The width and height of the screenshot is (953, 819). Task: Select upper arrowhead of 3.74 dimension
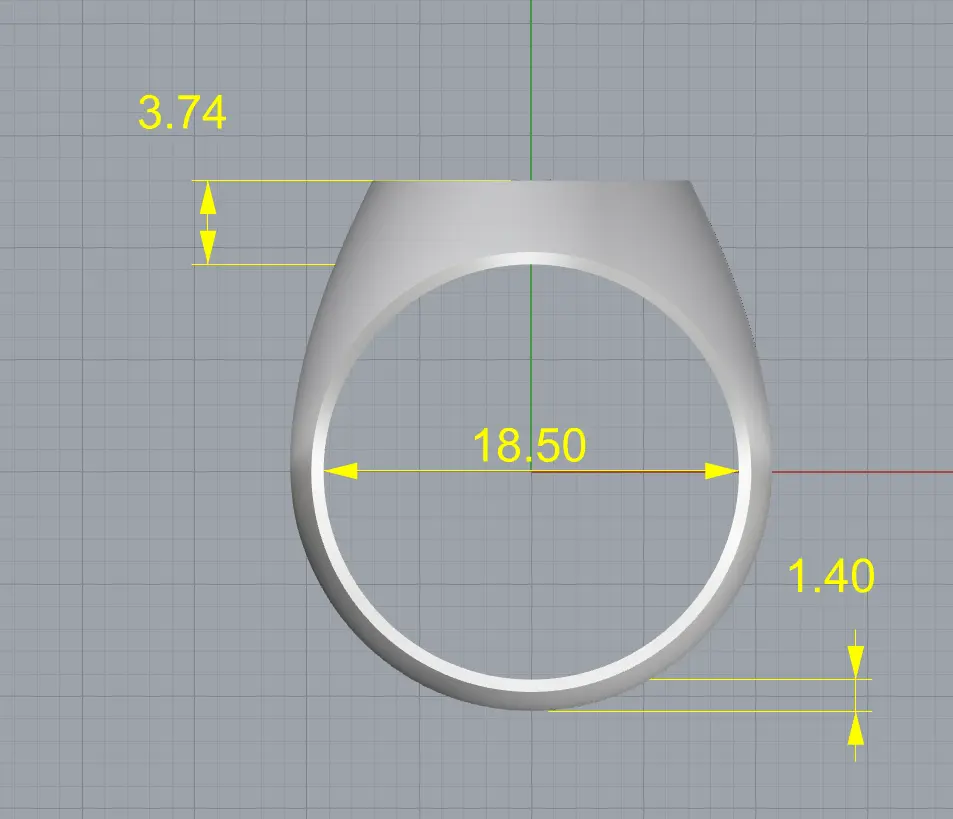[x=207, y=195]
